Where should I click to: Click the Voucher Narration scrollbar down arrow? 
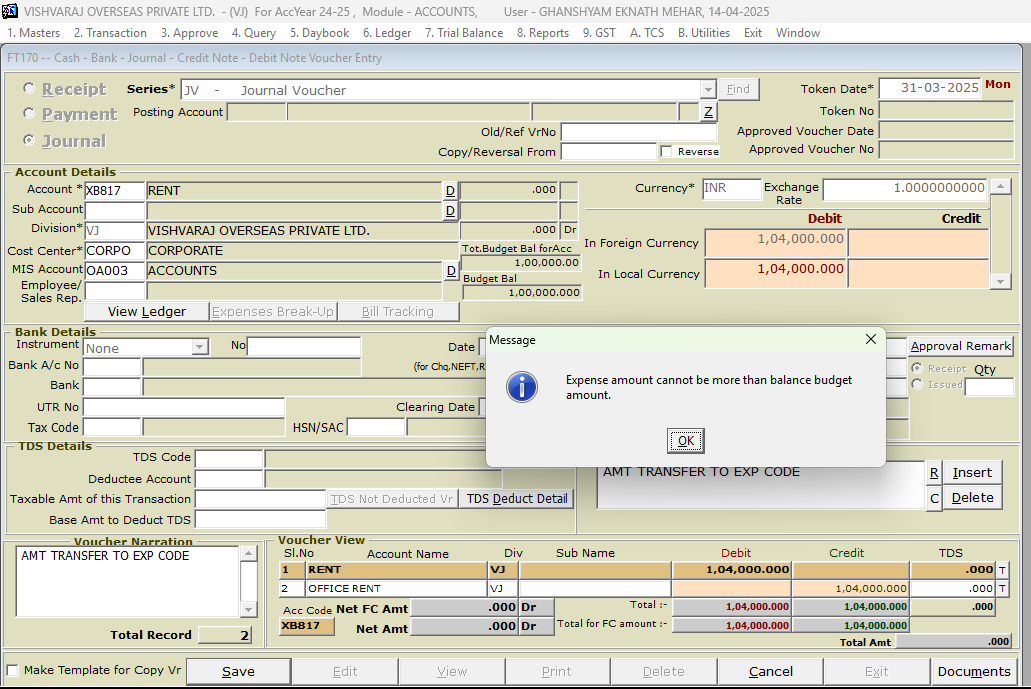click(x=250, y=610)
